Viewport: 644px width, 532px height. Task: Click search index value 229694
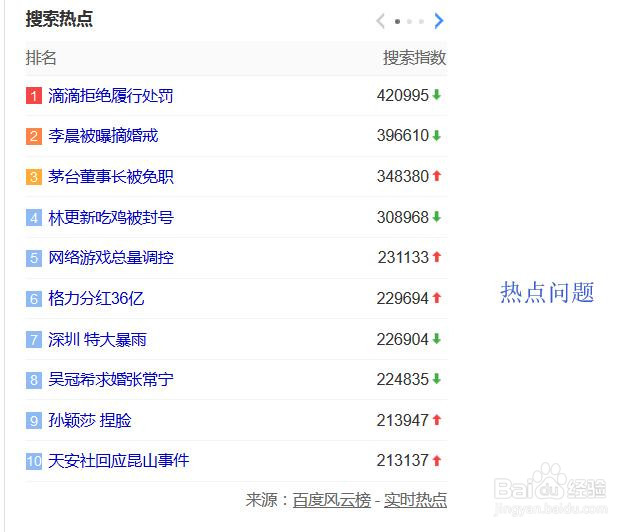tap(403, 298)
